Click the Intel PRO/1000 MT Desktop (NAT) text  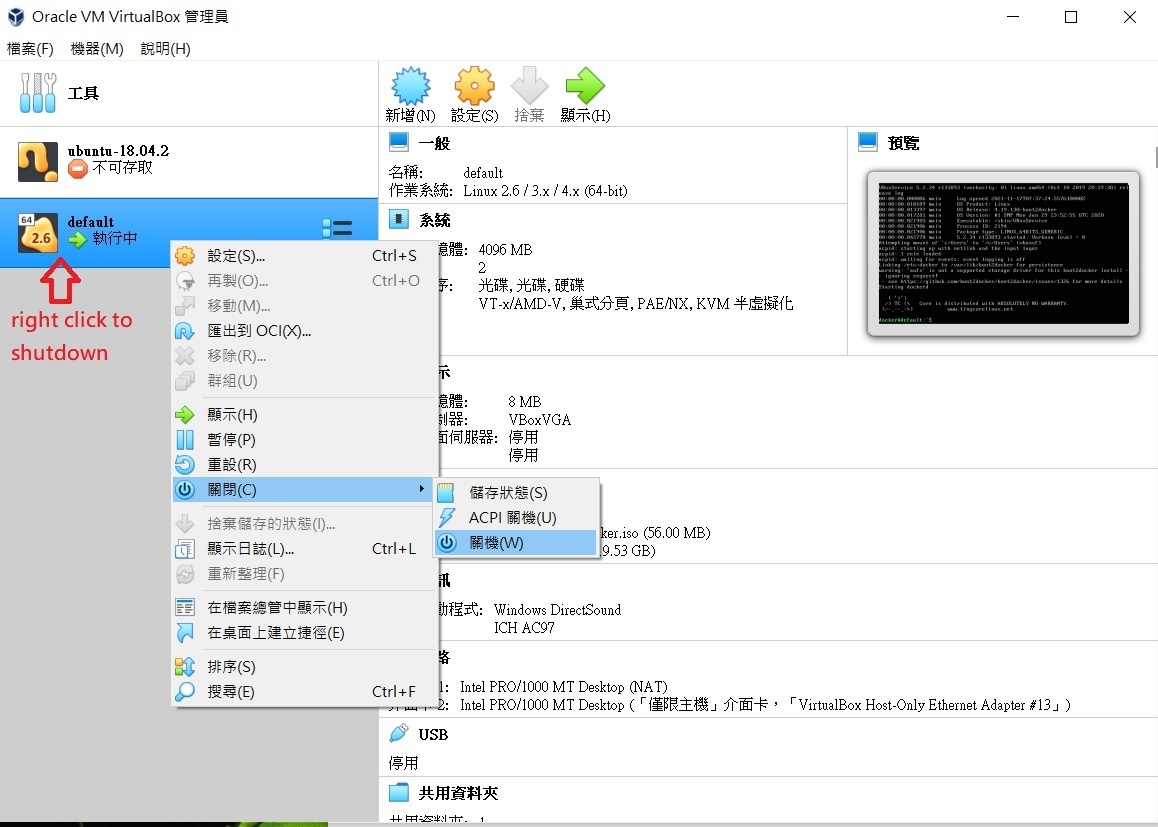(x=563, y=687)
